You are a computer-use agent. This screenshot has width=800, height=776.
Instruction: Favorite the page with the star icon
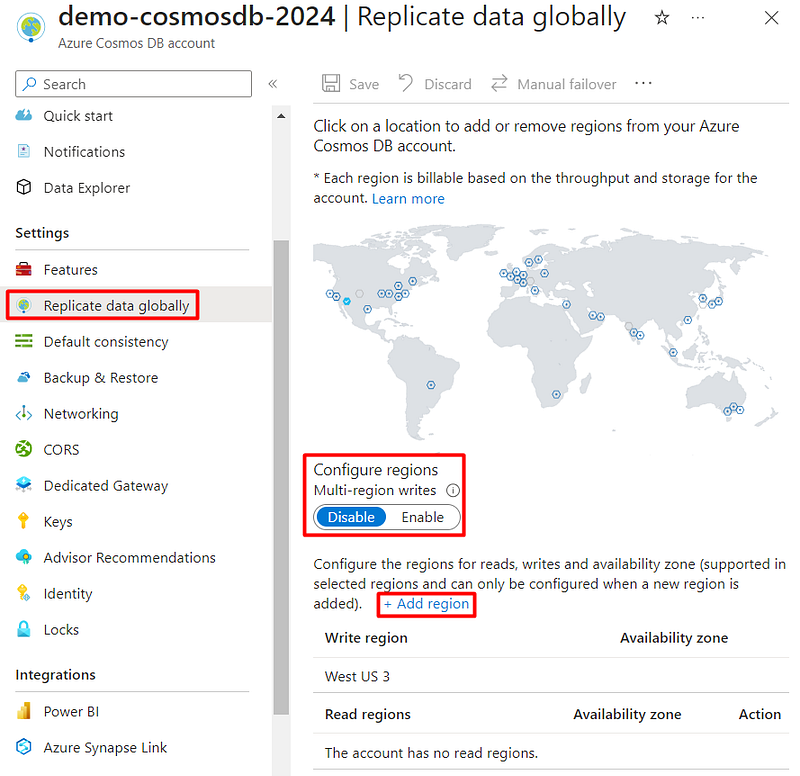click(662, 18)
